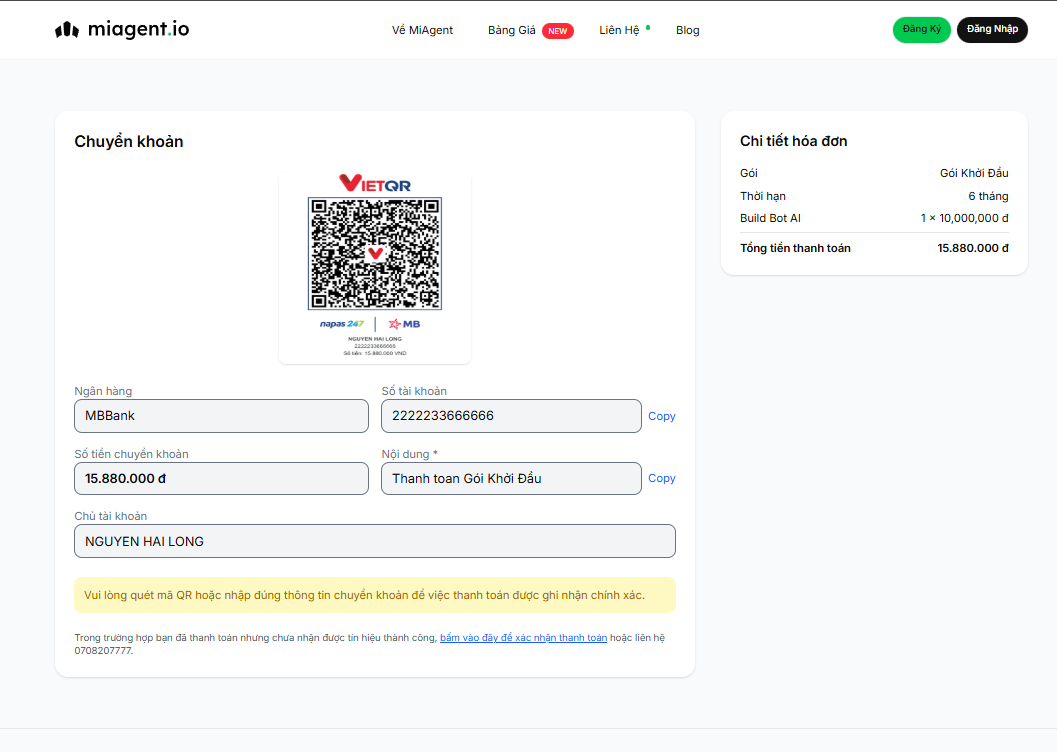Open the Về MiAgent menu item
1057x752 pixels.
422,30
